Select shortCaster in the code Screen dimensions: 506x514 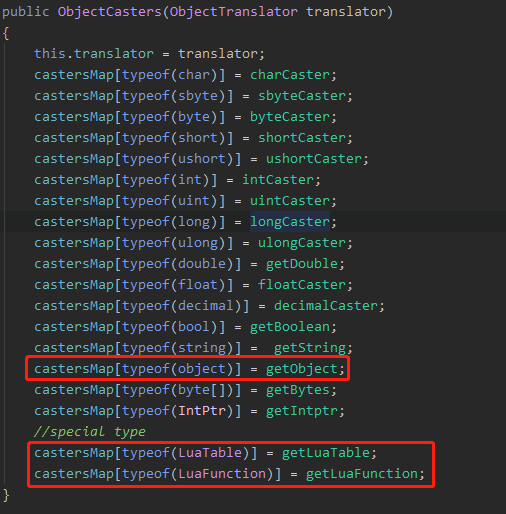coord(302,138)
